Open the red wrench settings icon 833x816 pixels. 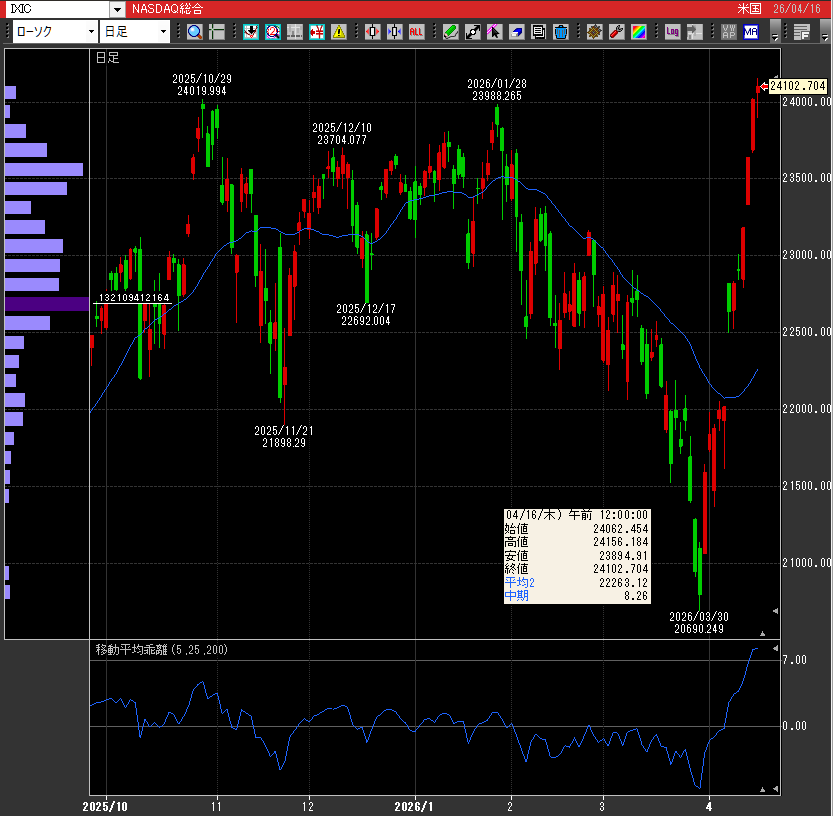pos(616,32)
